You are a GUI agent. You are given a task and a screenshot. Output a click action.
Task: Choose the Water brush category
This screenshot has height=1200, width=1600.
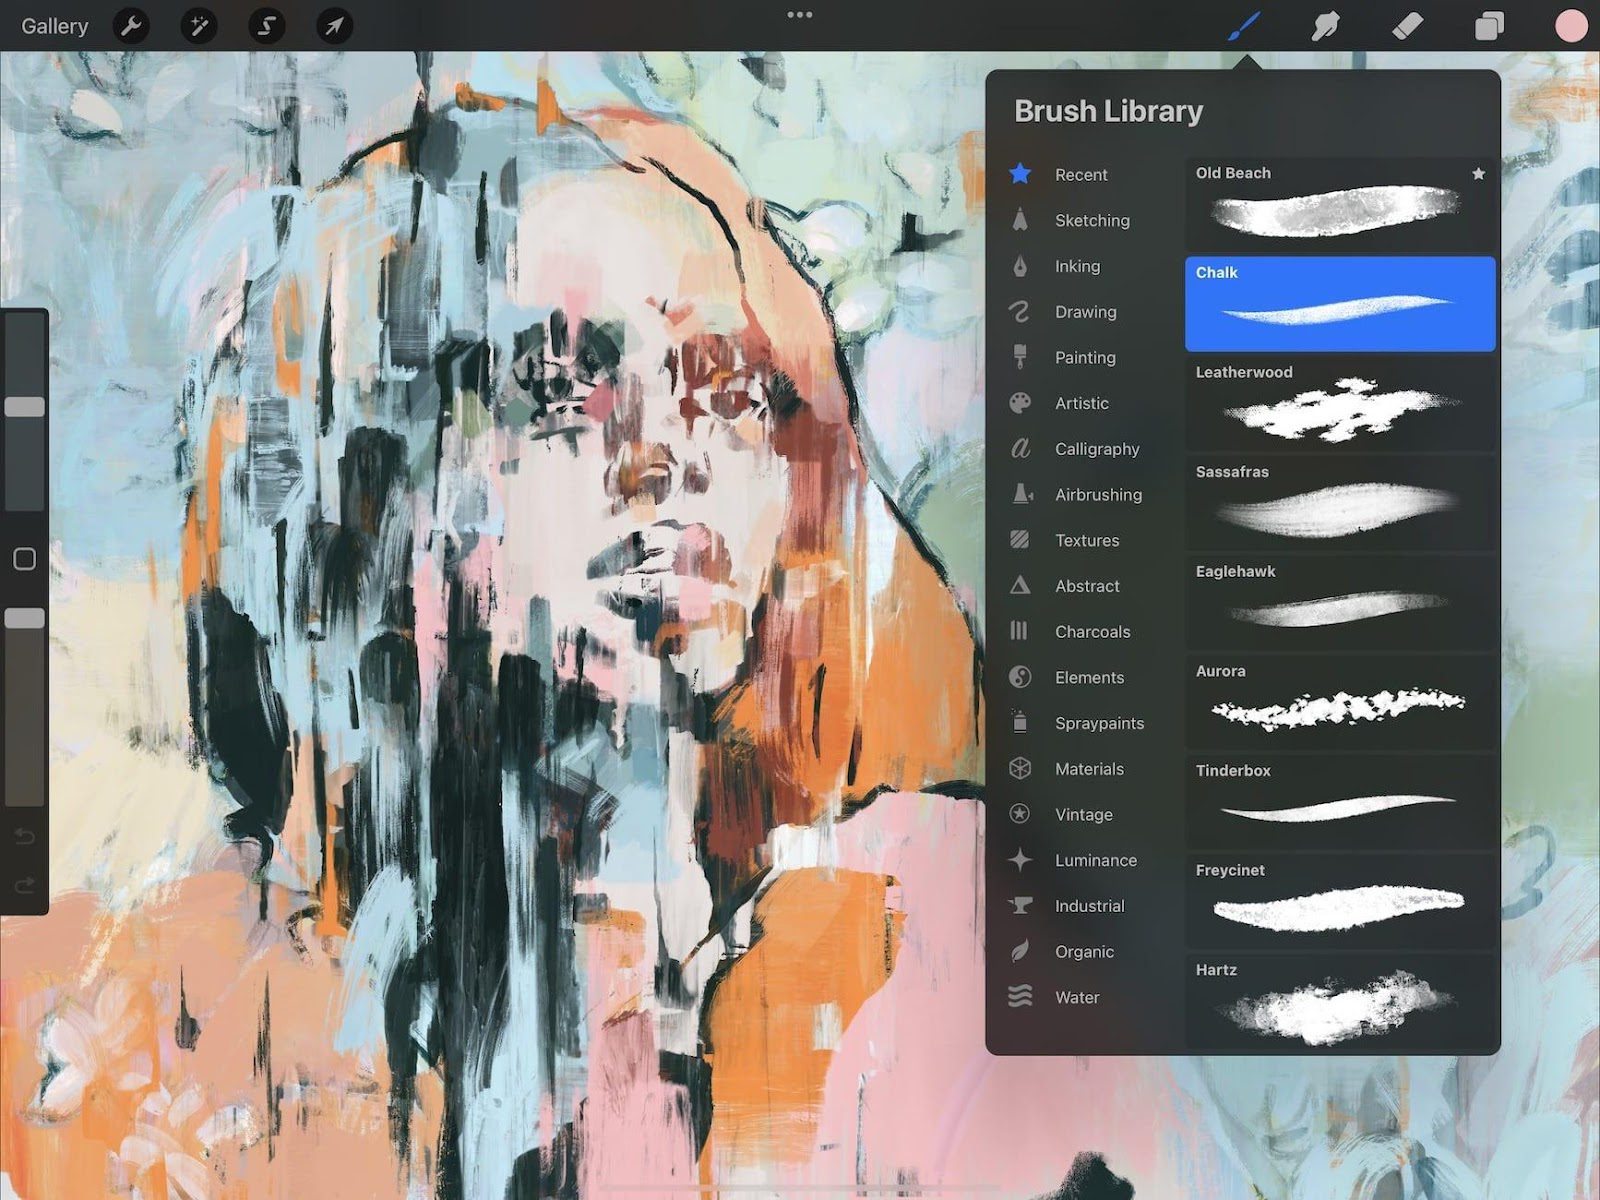[1077, 997]
